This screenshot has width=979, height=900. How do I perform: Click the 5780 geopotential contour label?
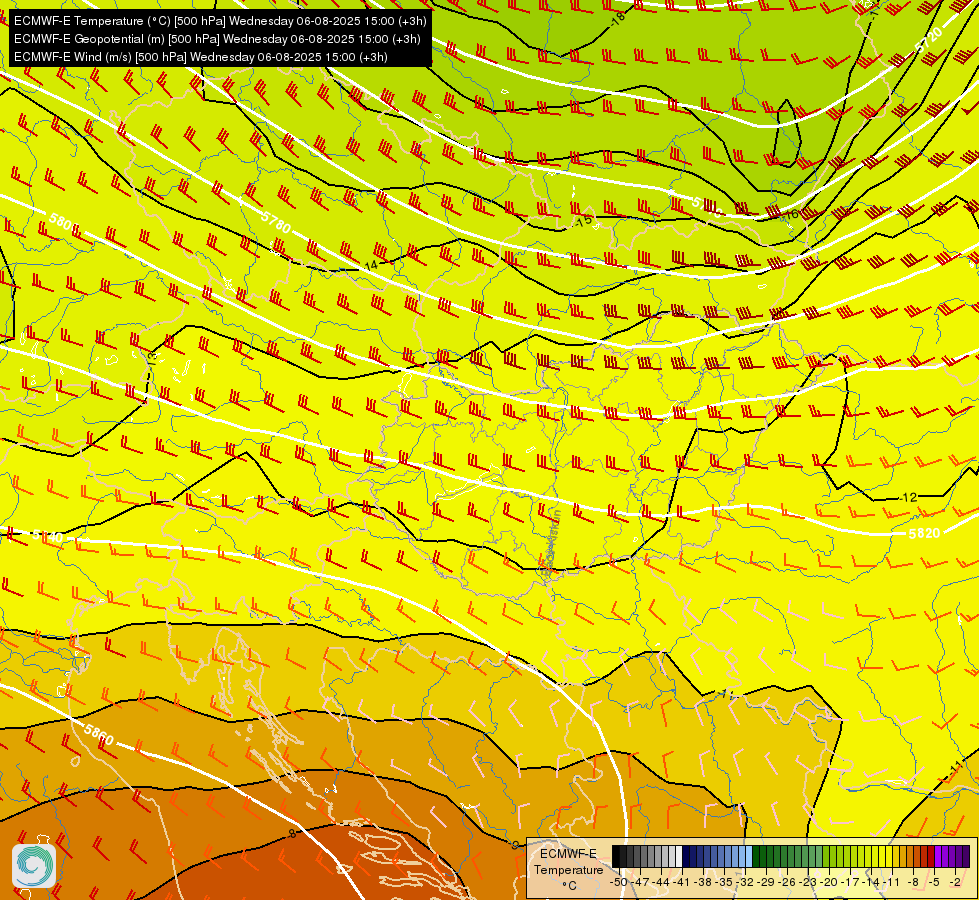(x=276, y=222)
